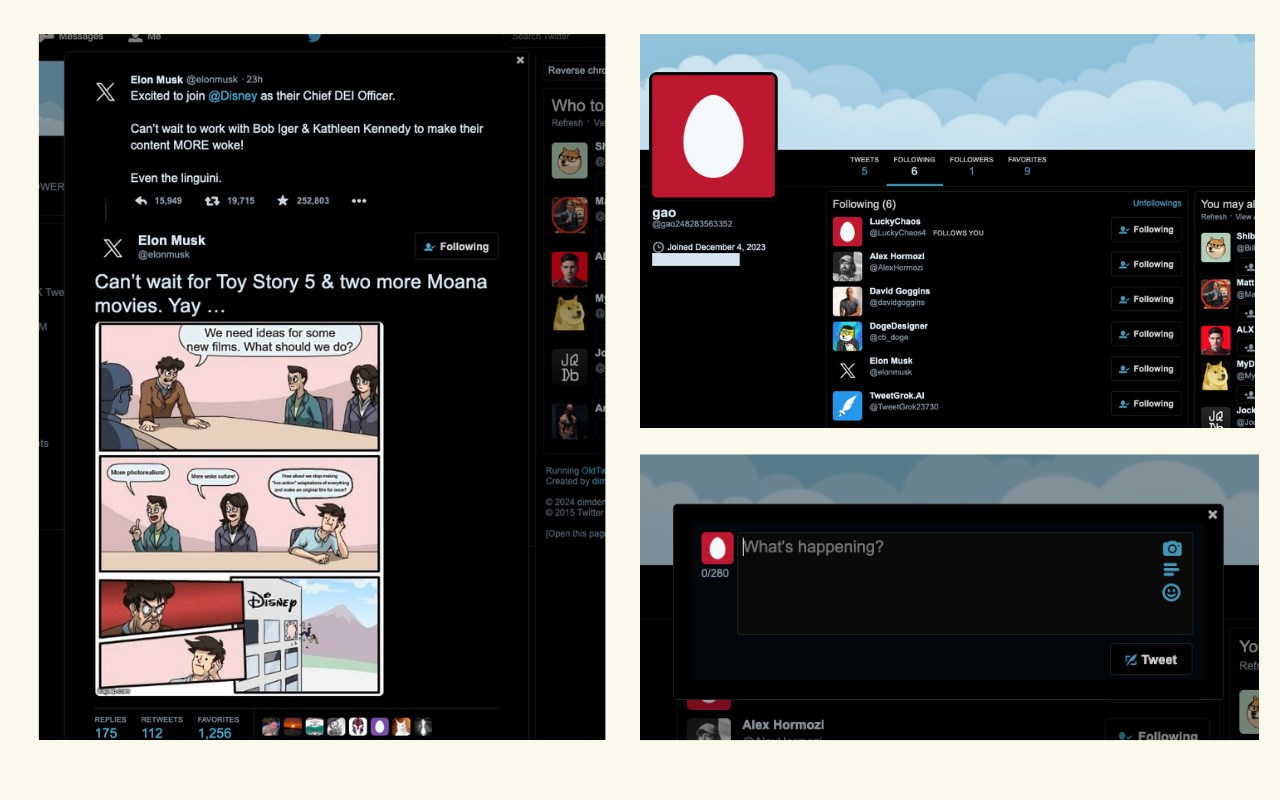
Task: Click the reply arrow icon showing 15,949
Action: (x=141, y=201)
